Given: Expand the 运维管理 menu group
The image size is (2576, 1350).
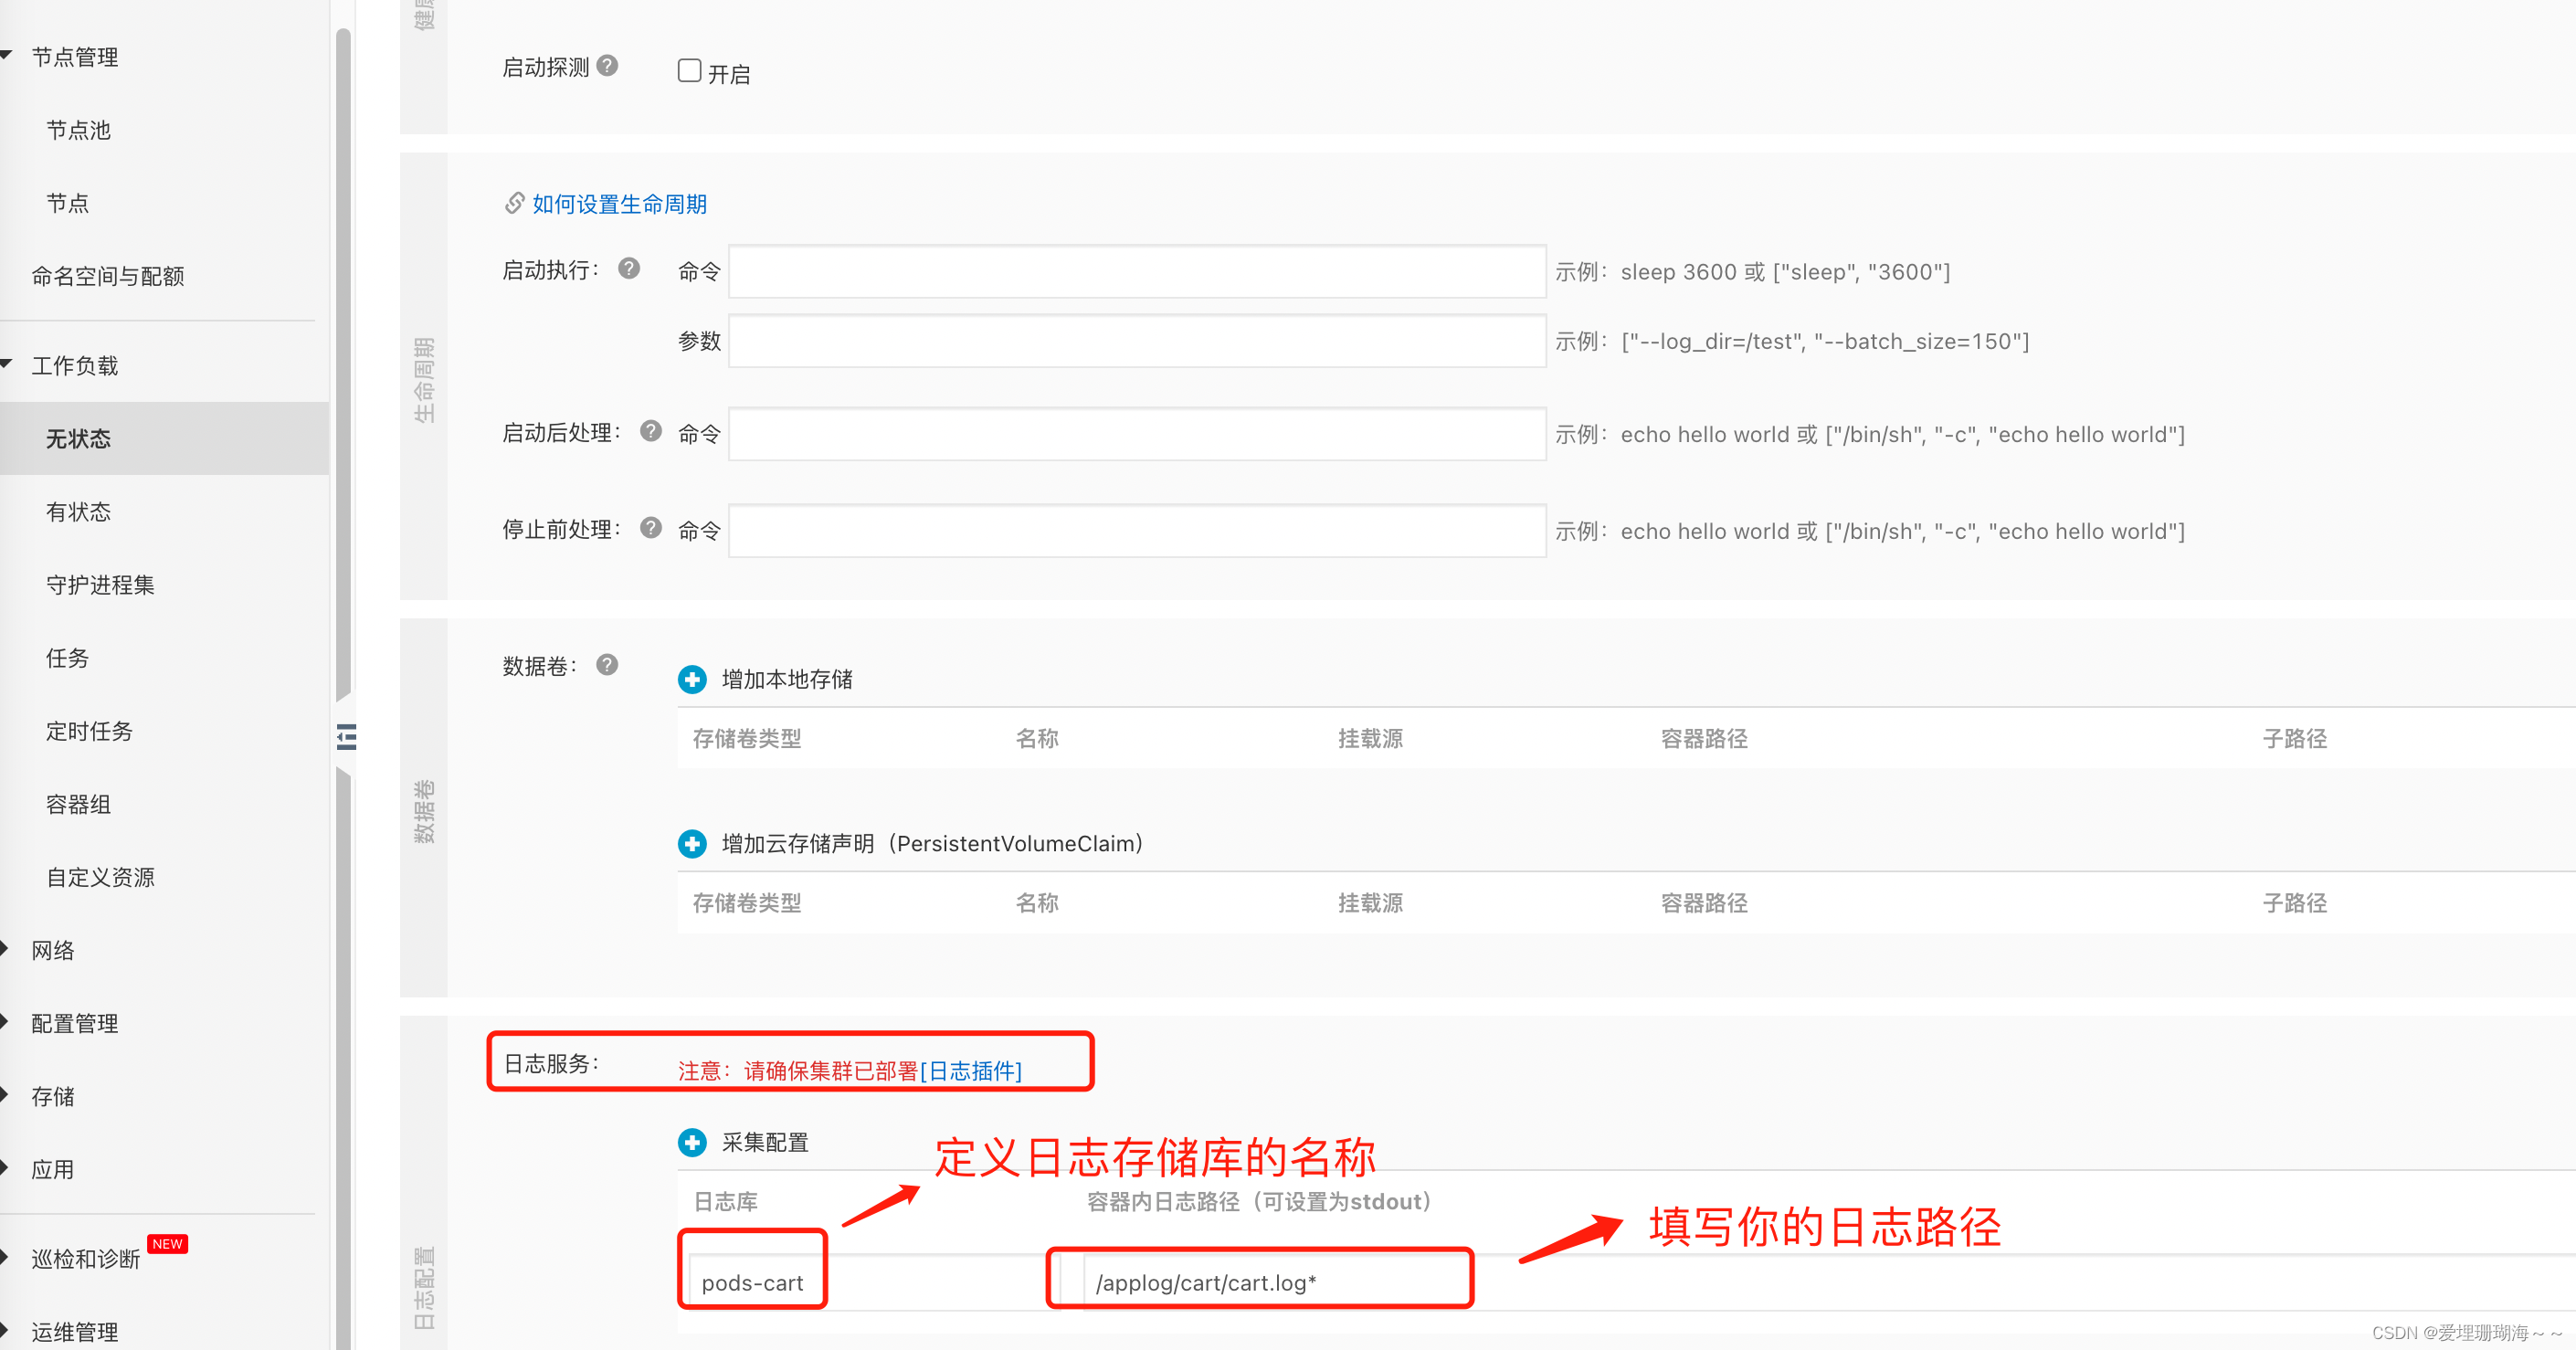Looking at the screenshot, I should click(5, 1331).
